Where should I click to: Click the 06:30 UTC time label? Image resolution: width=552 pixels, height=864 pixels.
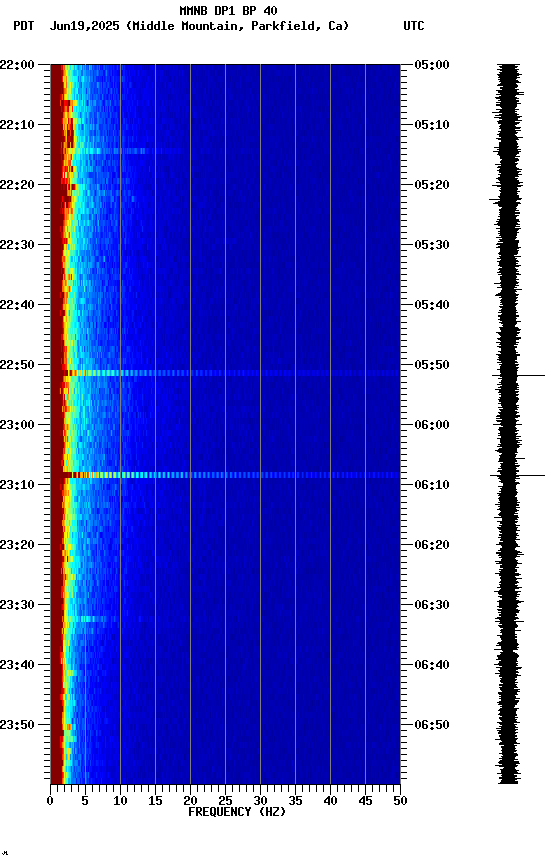tap(432, 605)
